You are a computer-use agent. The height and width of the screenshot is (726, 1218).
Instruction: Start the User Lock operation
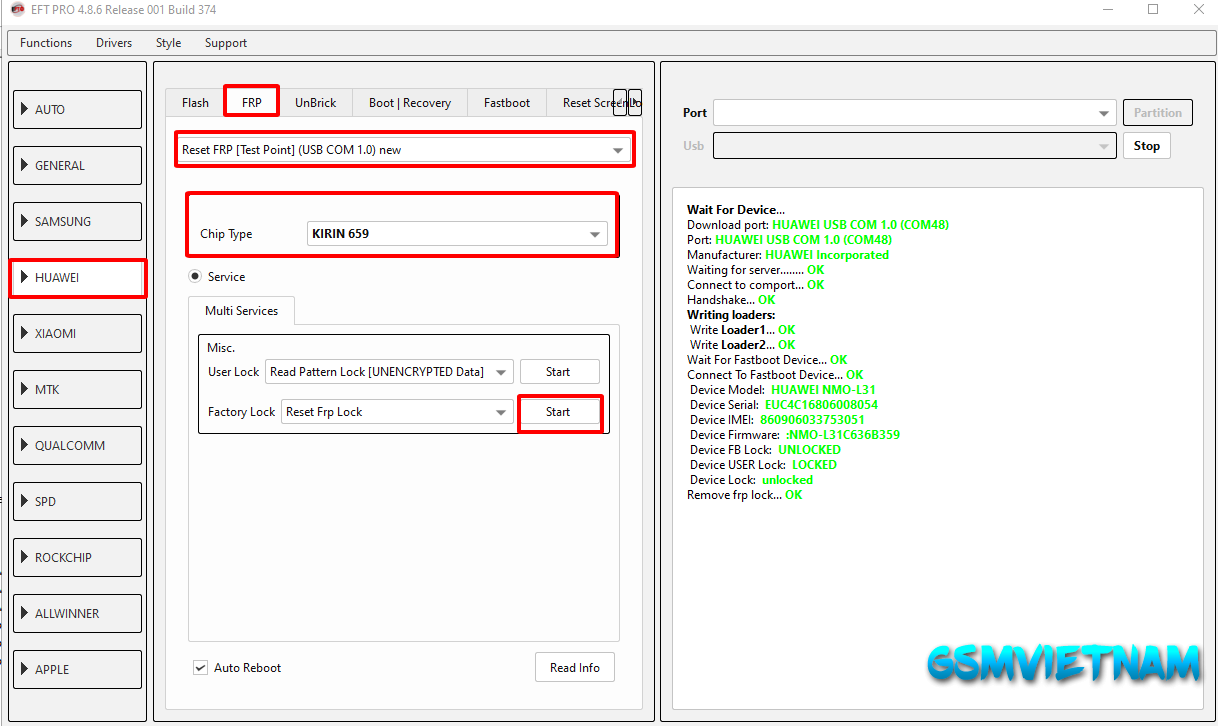pos(559,372)
